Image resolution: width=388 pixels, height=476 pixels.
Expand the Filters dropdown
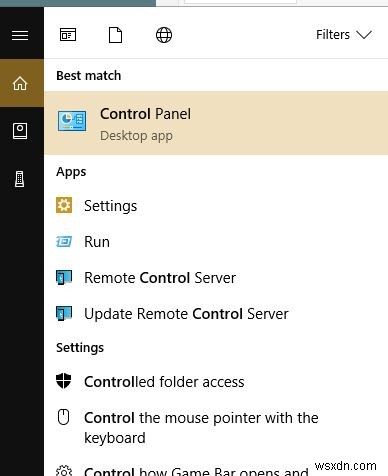(x=344, y=35)
